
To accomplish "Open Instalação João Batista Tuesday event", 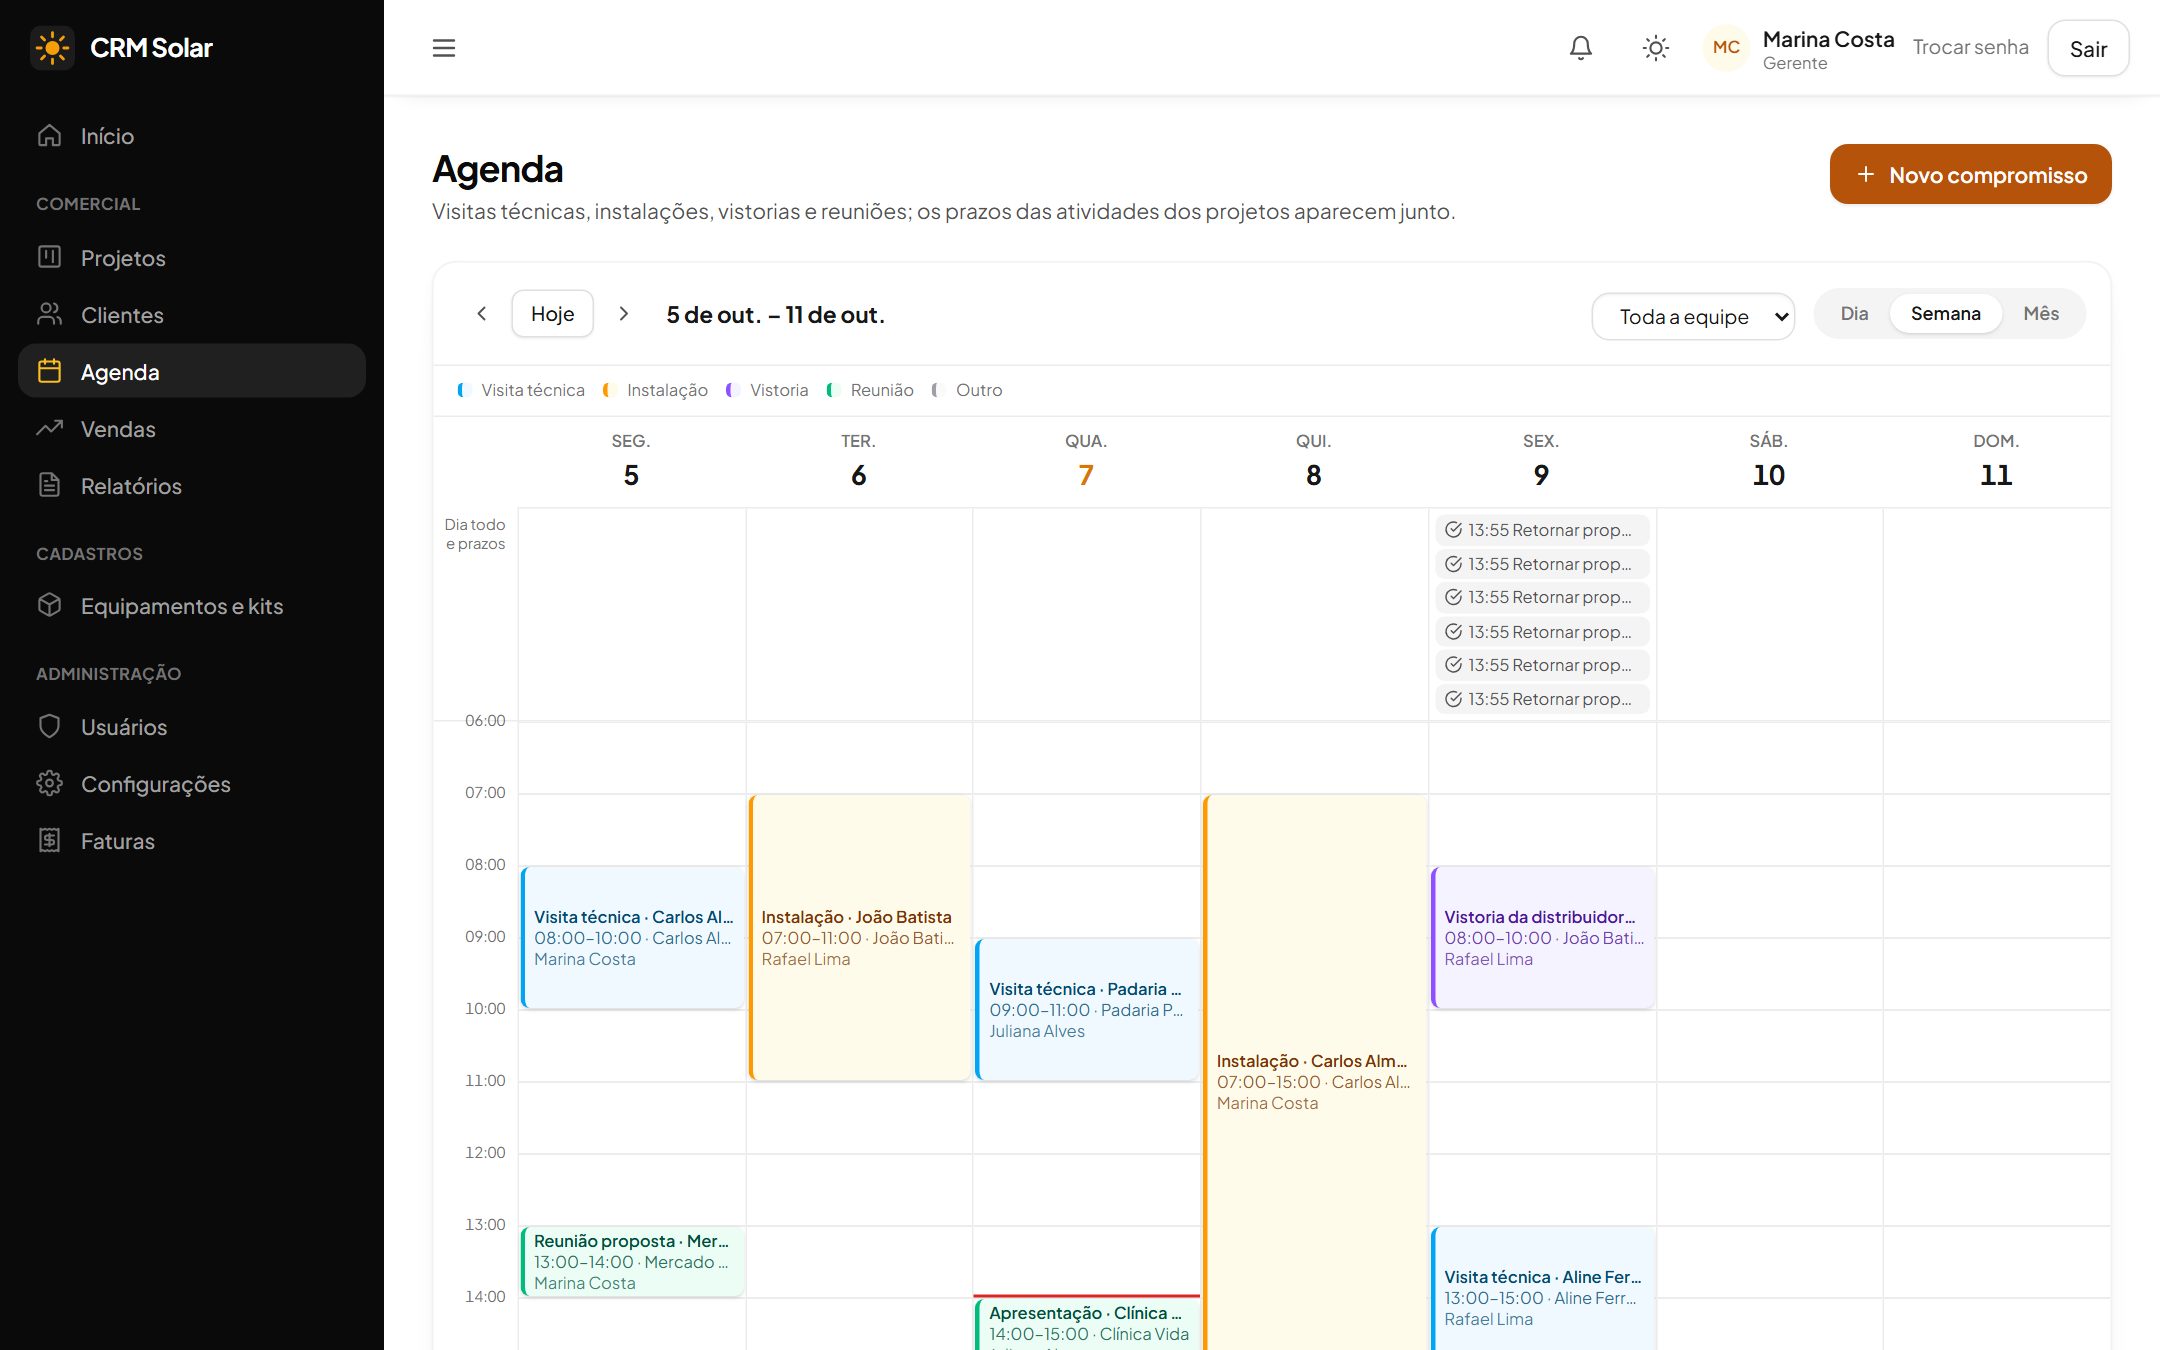I will pyautogui.click(x=860, y=938).
